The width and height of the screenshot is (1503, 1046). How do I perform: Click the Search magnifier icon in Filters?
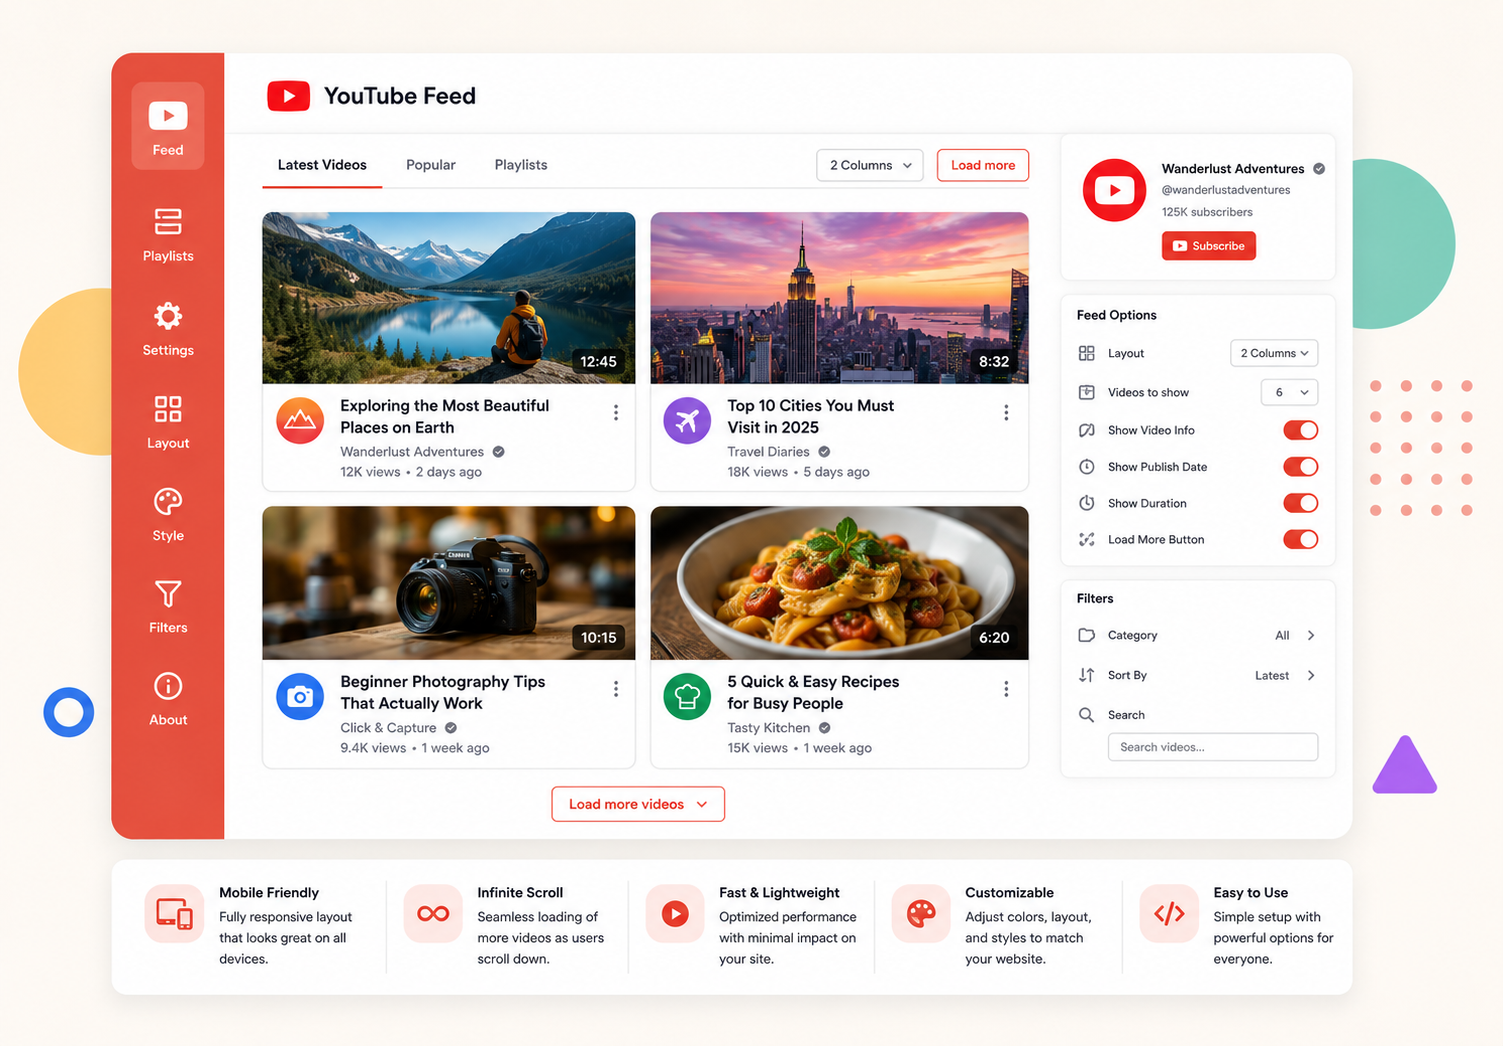pyautogui.click(x=1087, y=715)
